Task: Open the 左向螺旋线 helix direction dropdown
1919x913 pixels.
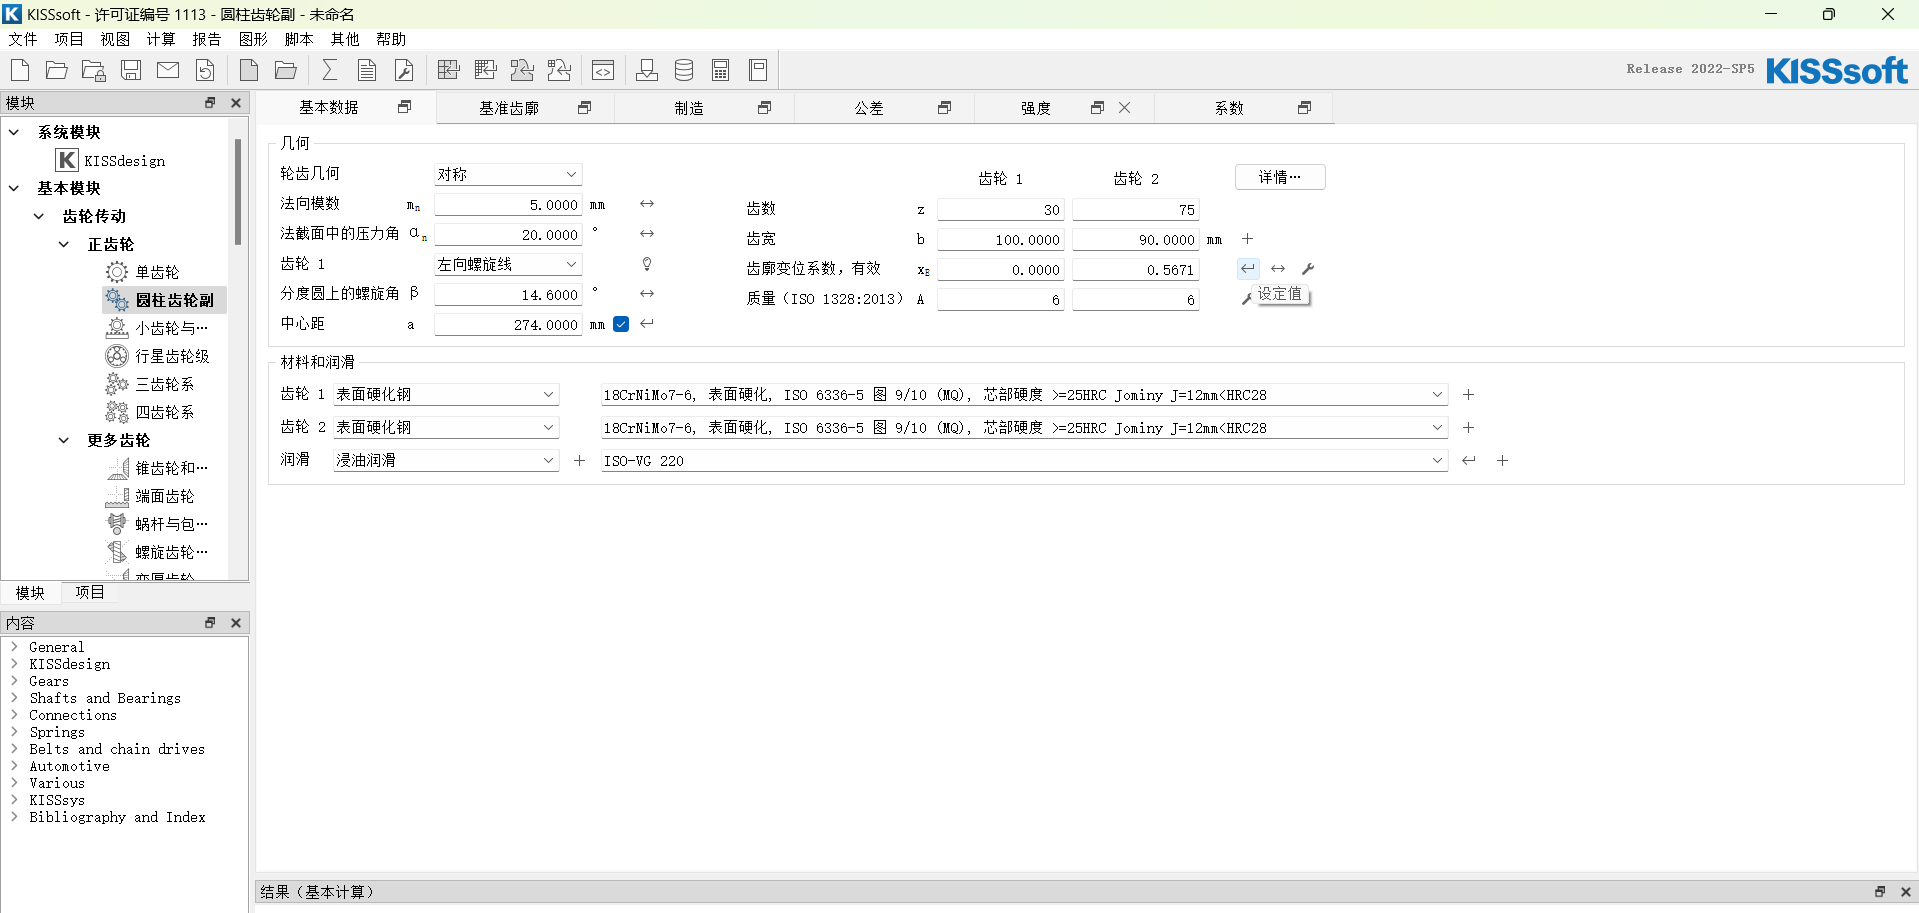Action: click(508, 264)
